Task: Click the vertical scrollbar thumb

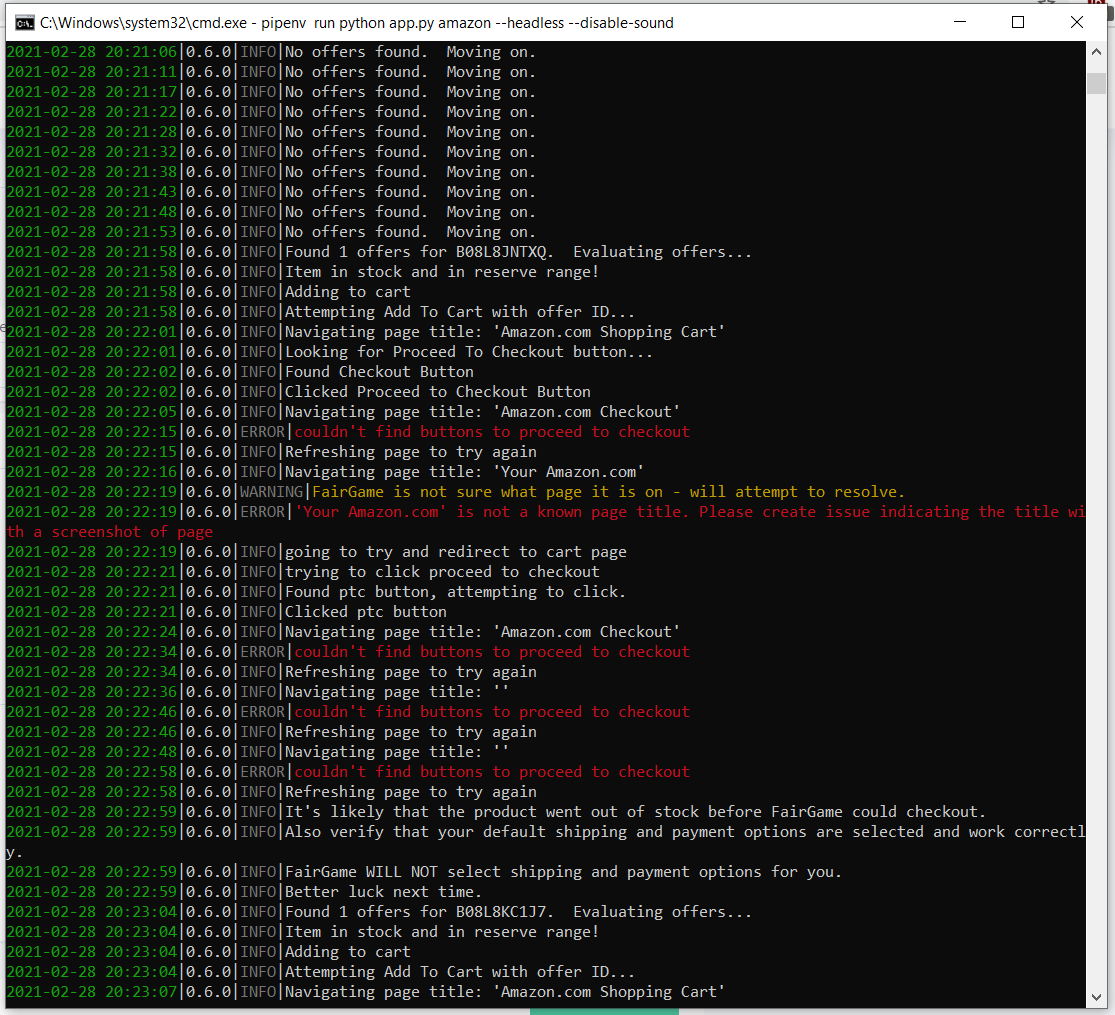Action: coord(1096,83)
